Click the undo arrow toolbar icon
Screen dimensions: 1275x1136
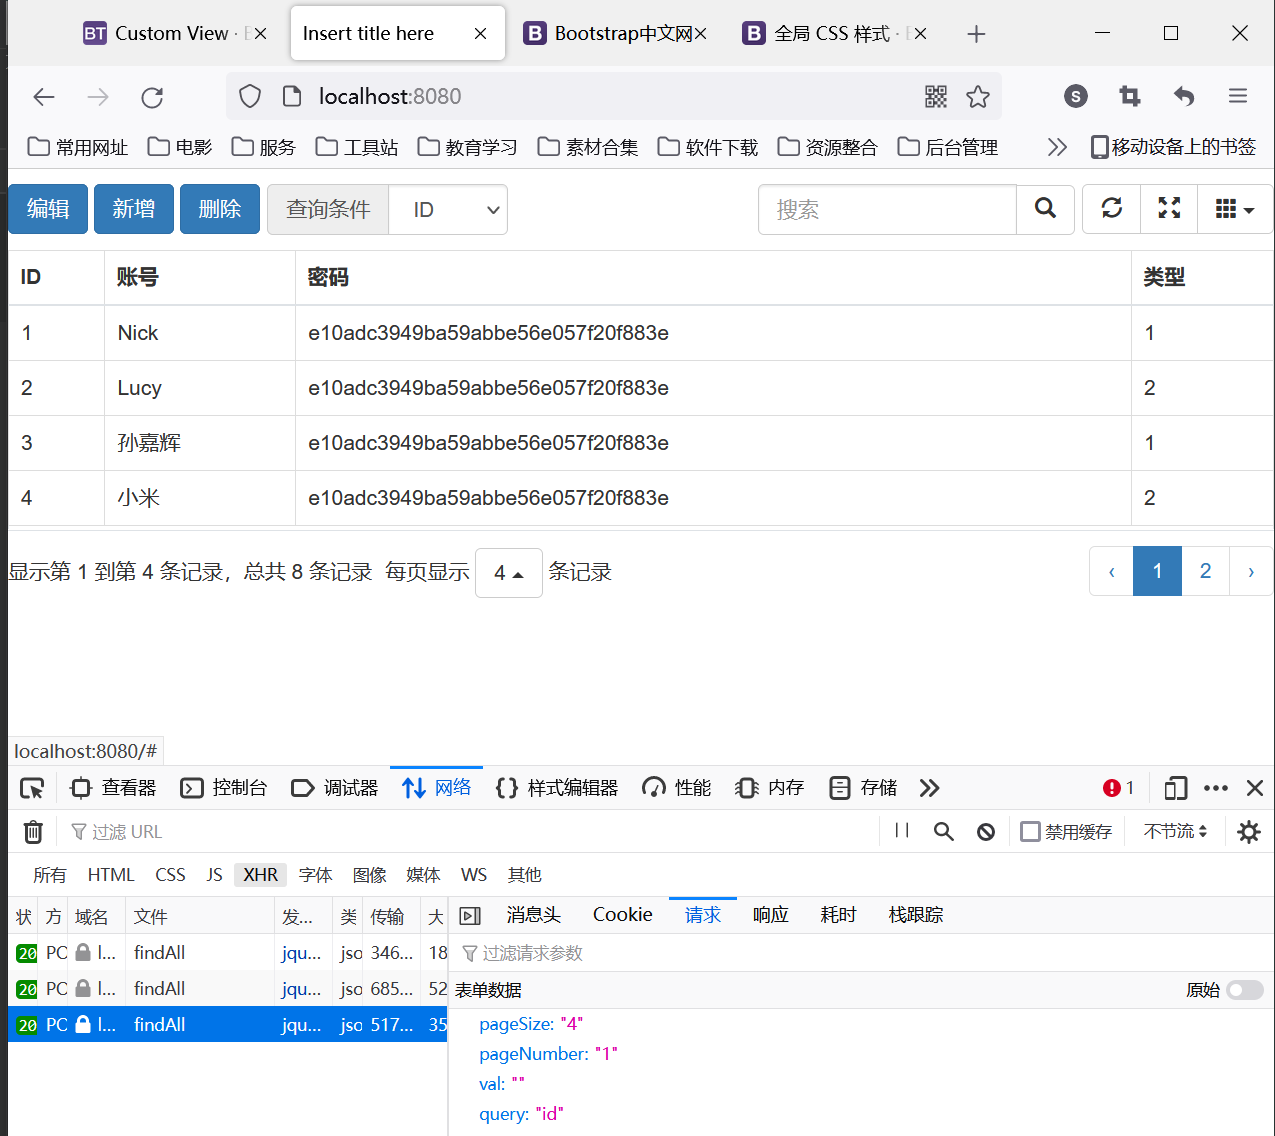point(1184,96)
